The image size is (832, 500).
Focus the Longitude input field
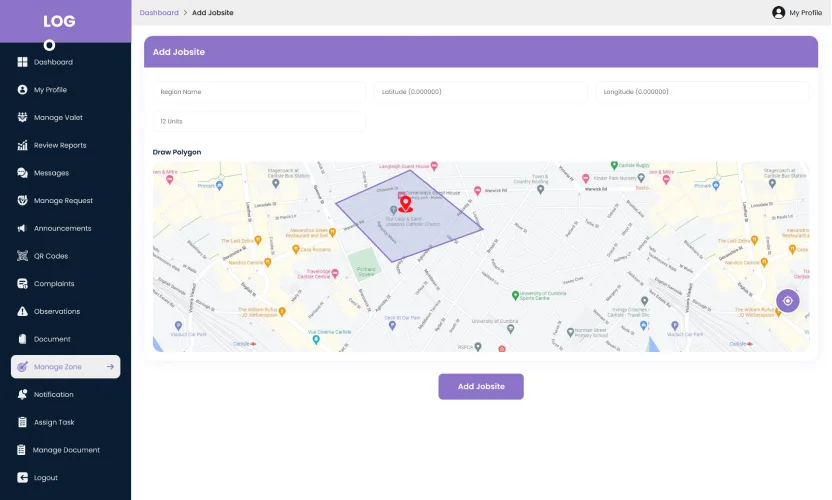point(702,92)
